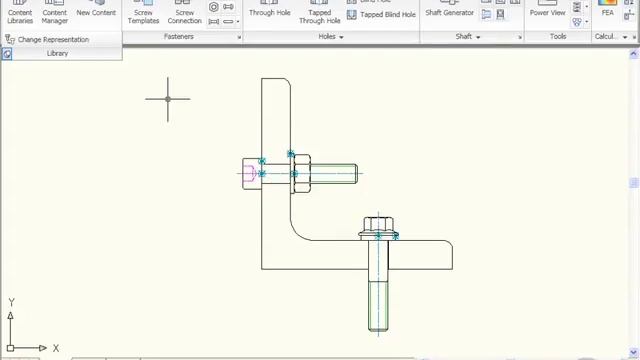The image size is (640, 360).
Task: Open the FEA calculation tool
Action: click(607, 9)
